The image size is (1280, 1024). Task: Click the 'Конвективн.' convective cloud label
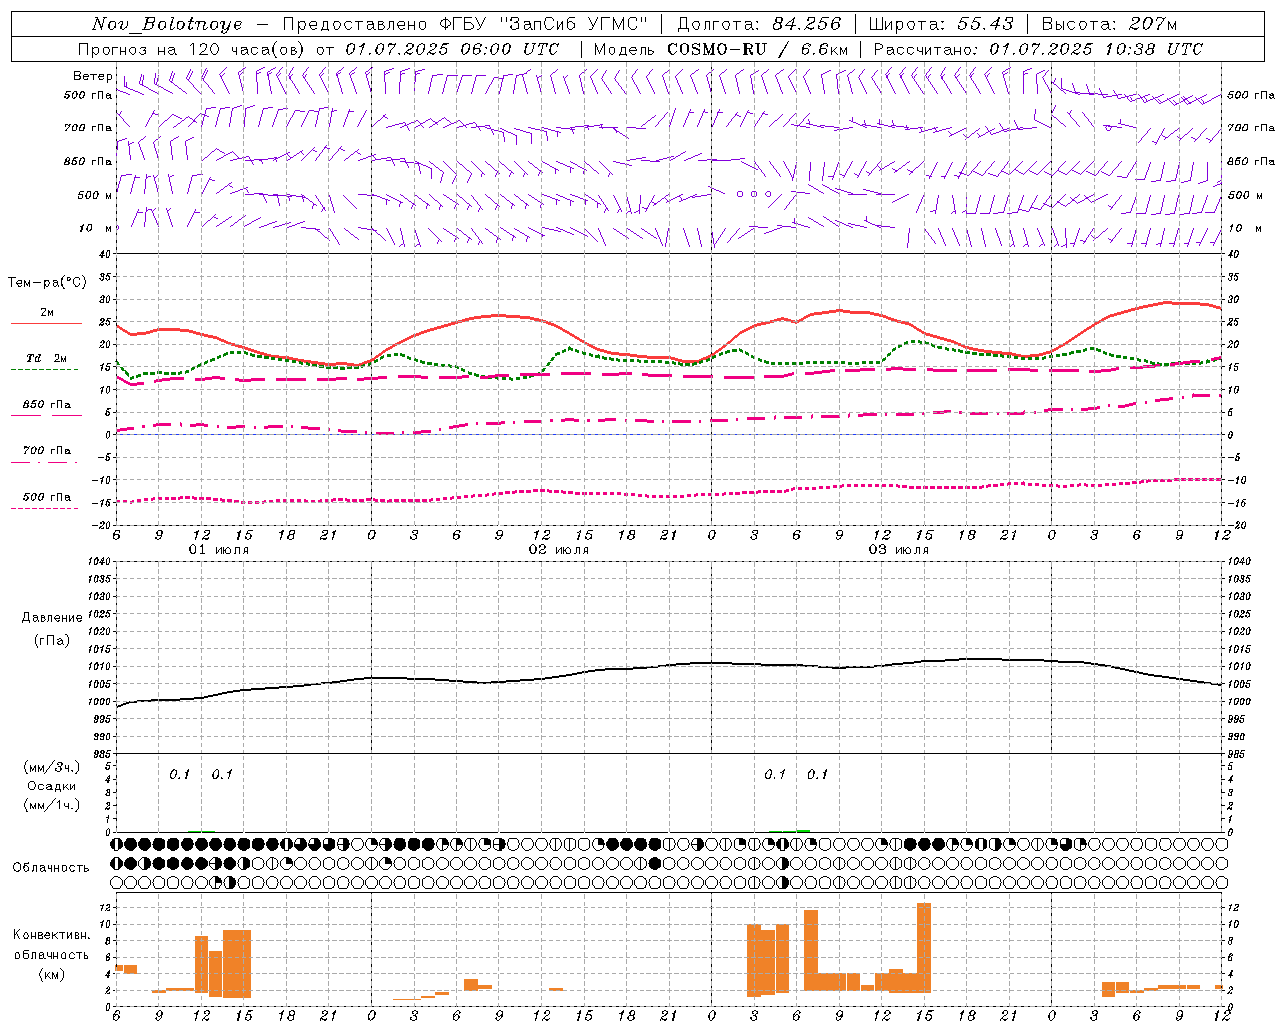click(51, 935)
